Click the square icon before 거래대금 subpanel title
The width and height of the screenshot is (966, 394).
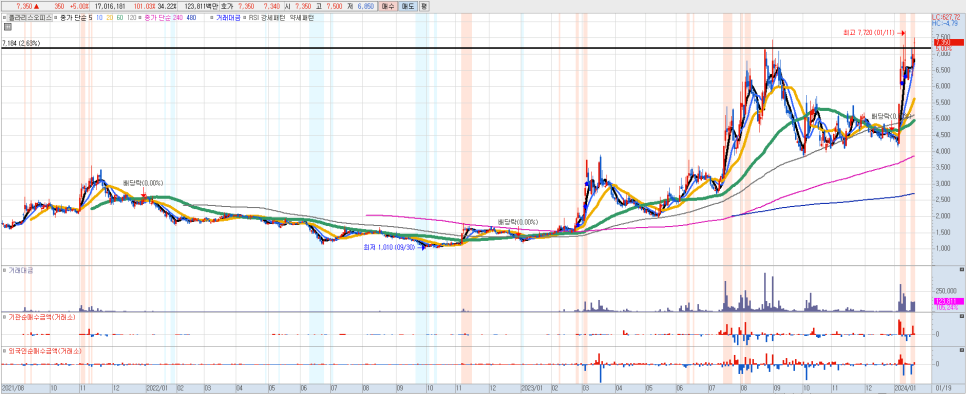4,270
